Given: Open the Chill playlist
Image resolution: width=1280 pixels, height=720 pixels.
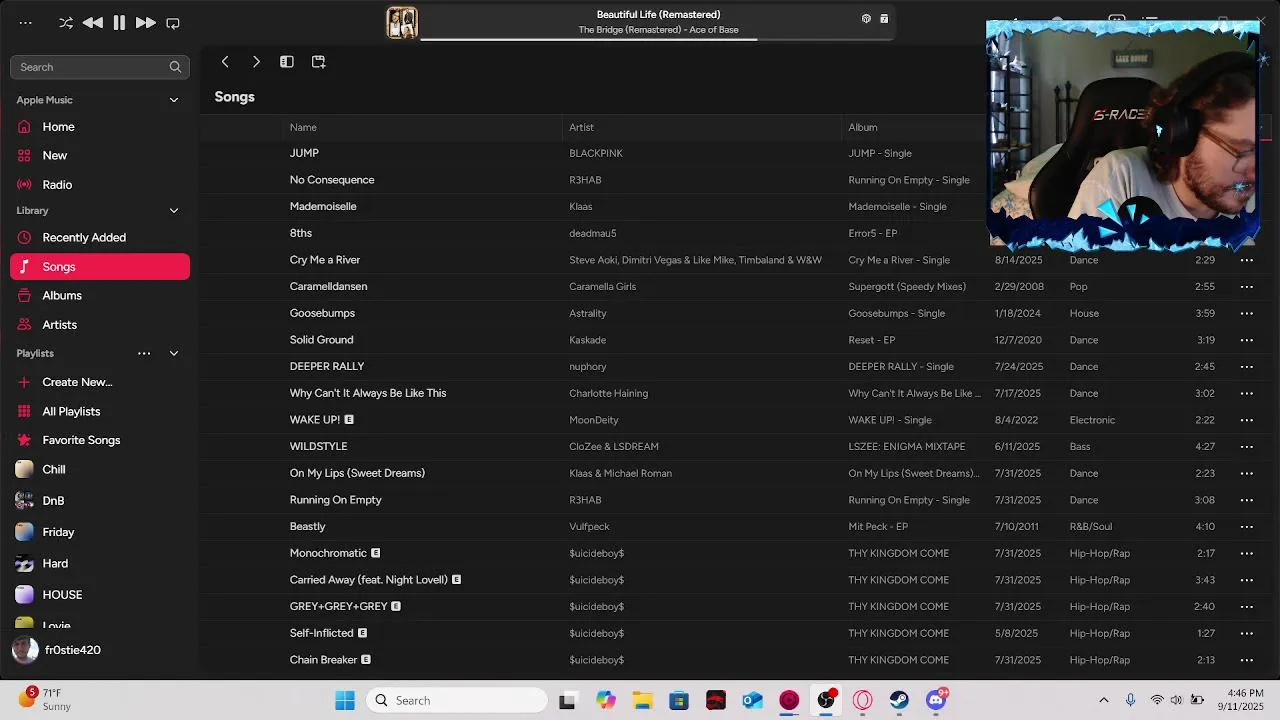Looking at the screenshot, I should pyautogui.click(x=99, y=470).
